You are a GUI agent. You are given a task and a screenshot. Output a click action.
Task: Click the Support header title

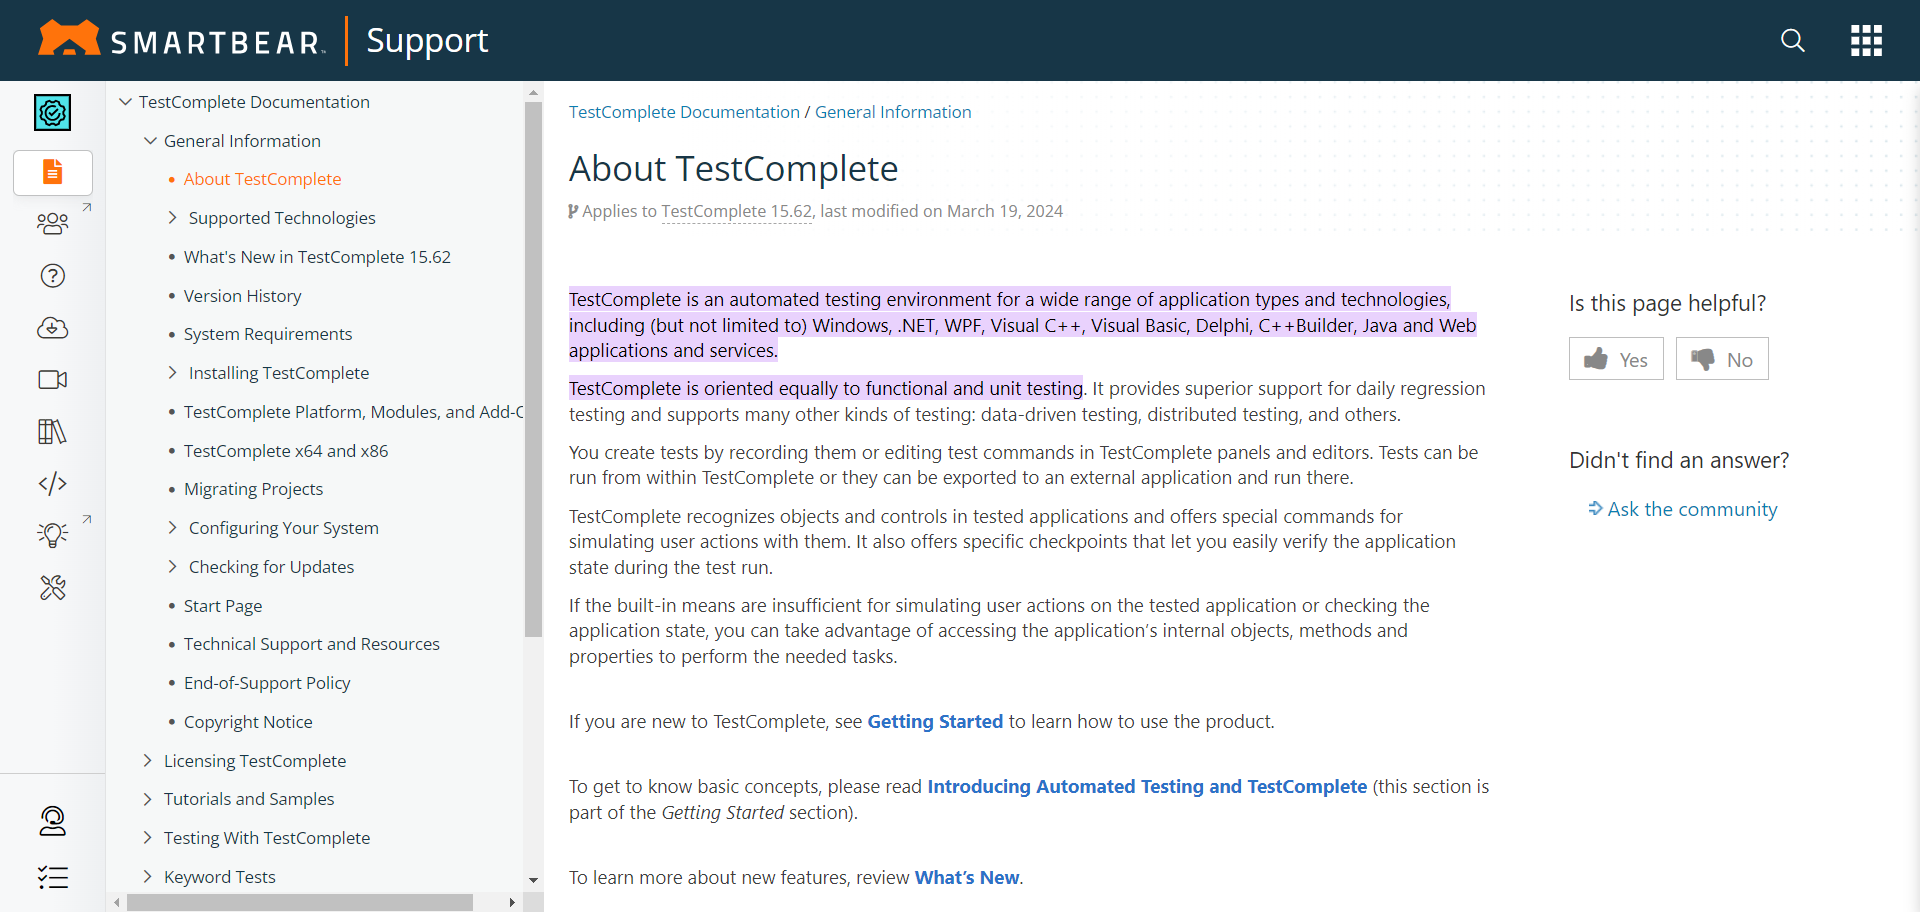pyautogui.click(x=427, y=40)
